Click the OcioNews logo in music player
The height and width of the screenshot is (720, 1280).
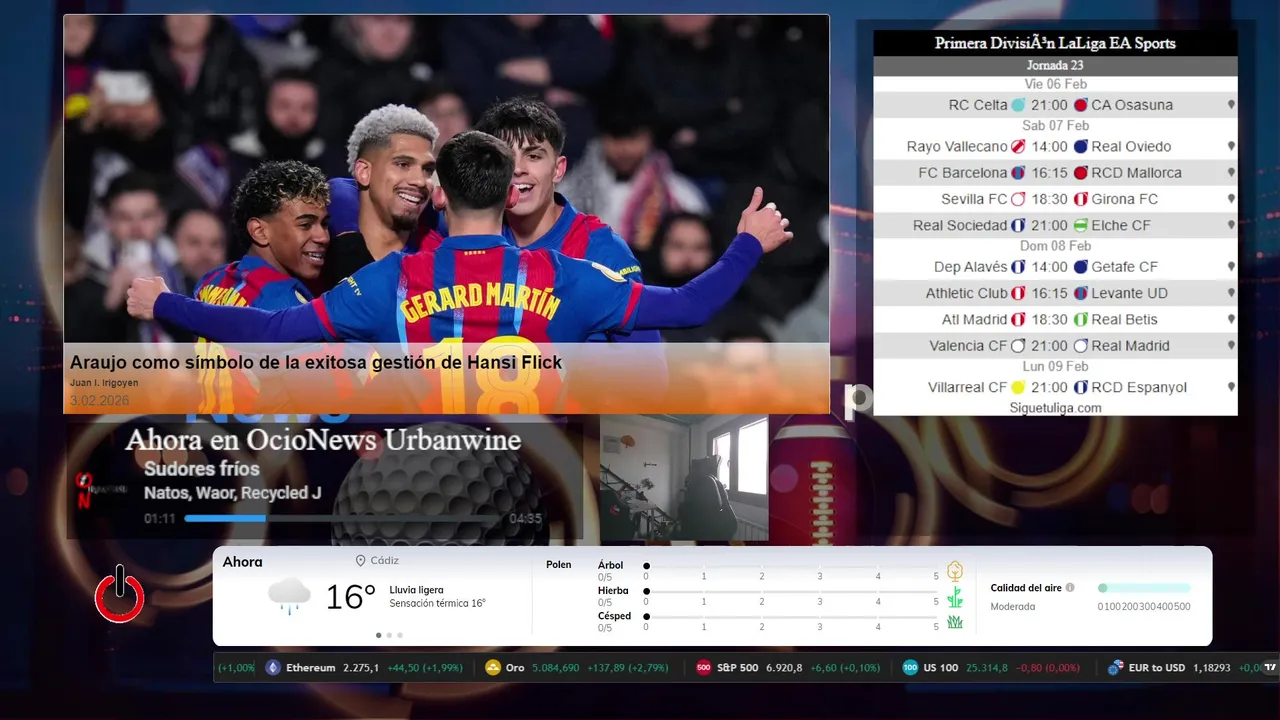click(100, 489)
